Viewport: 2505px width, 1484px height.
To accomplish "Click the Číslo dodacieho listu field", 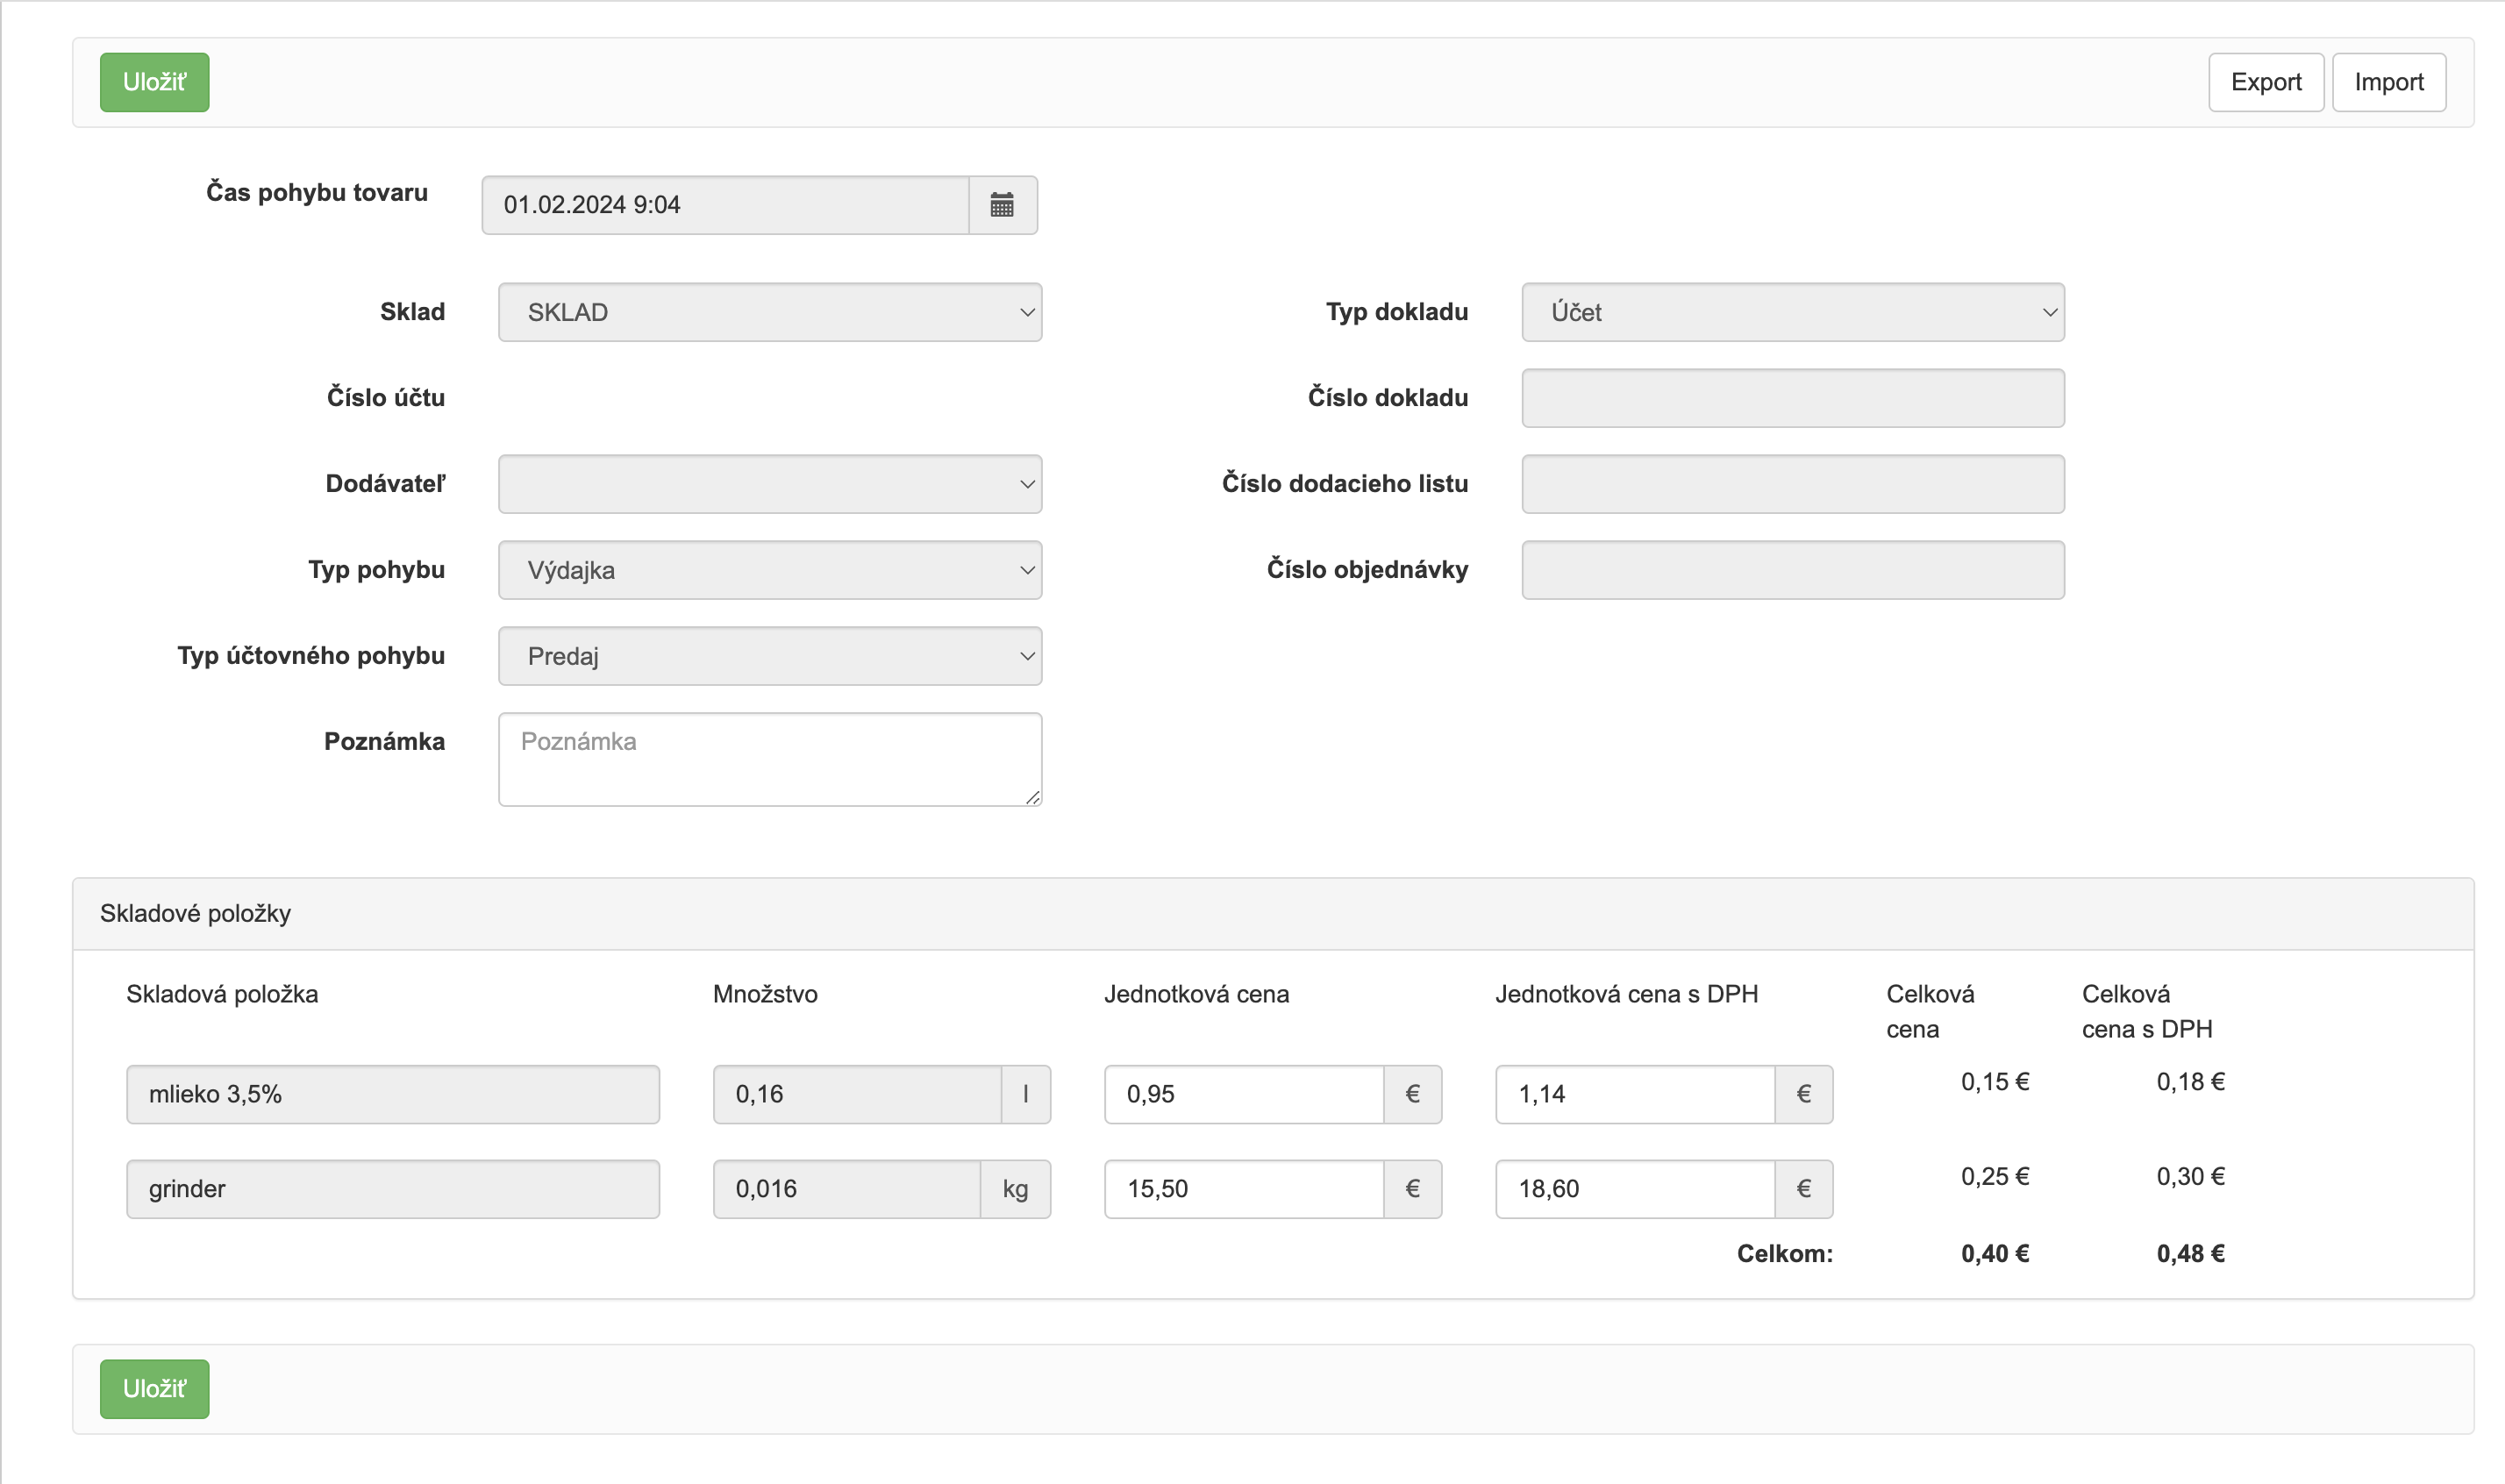I will click(1792, 484).
